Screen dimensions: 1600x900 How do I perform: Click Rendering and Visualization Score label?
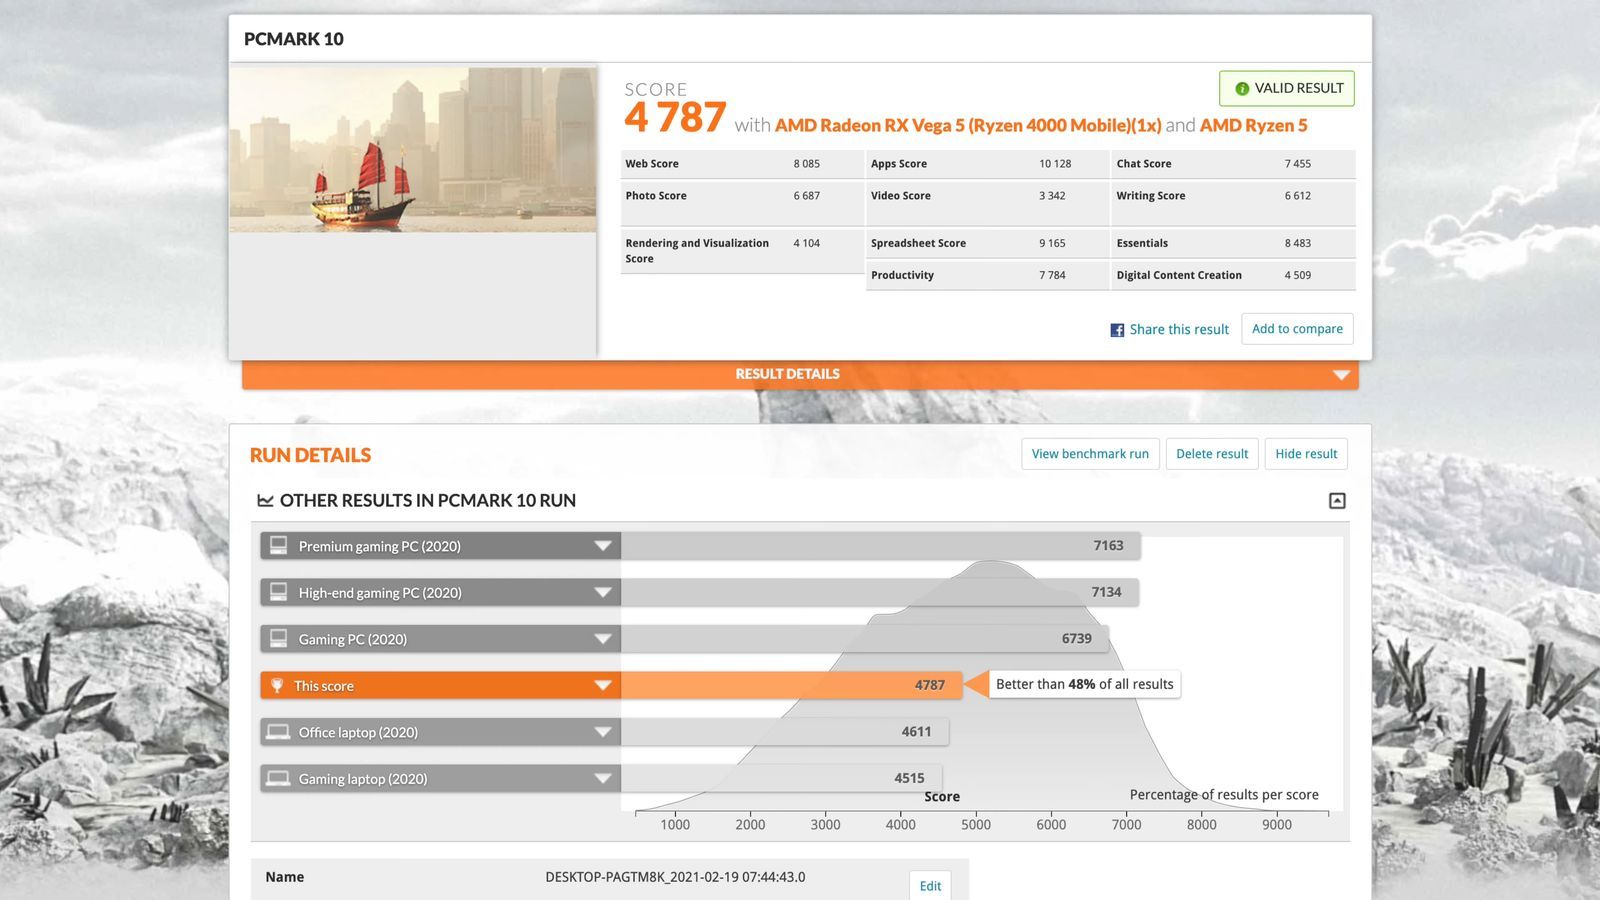pyautogui.click(x=697, y=251)
